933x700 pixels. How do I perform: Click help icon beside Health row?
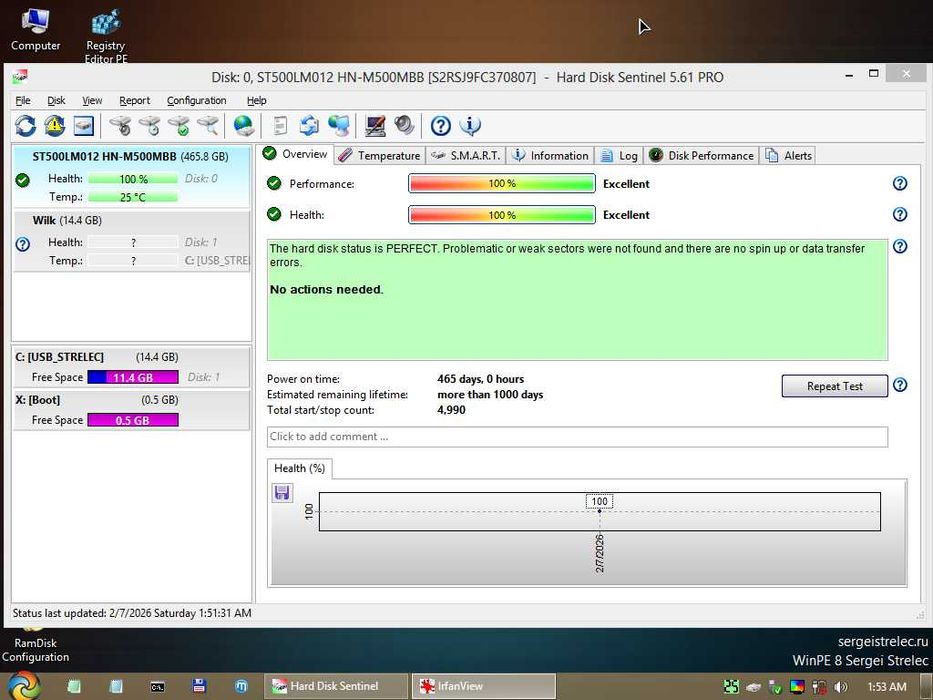pos(900,214)
